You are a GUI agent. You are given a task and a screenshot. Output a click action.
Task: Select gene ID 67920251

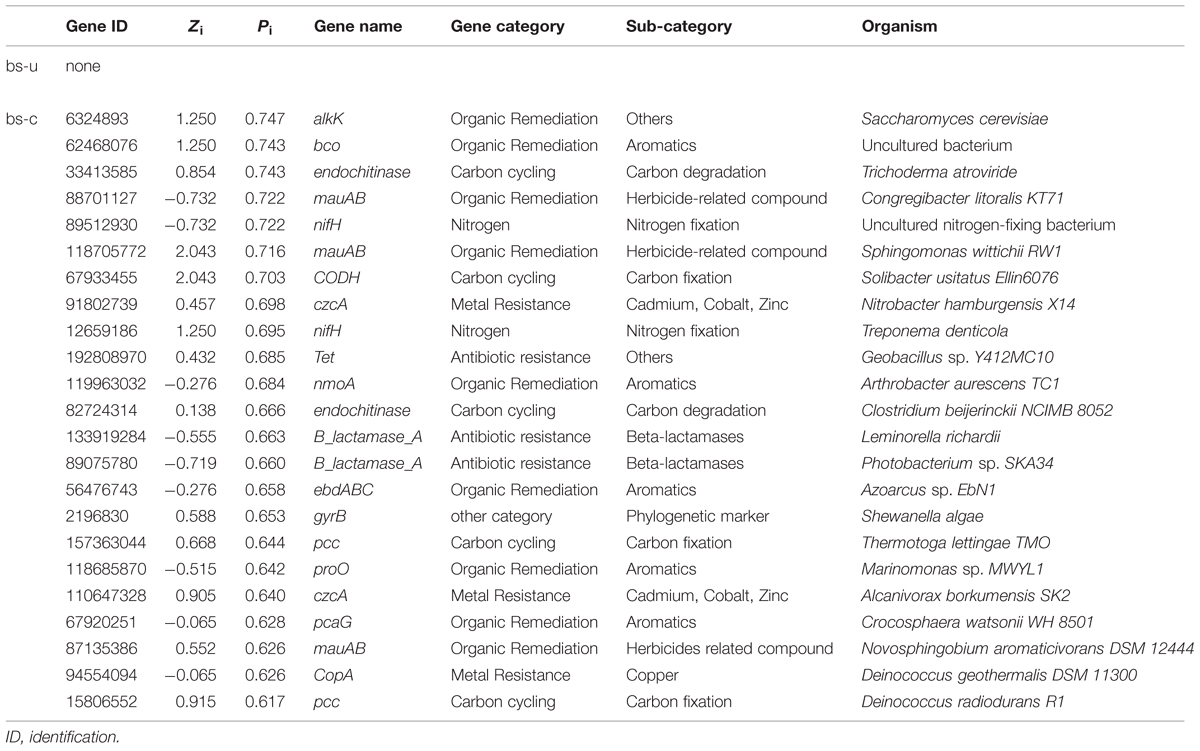pos(102,622)
